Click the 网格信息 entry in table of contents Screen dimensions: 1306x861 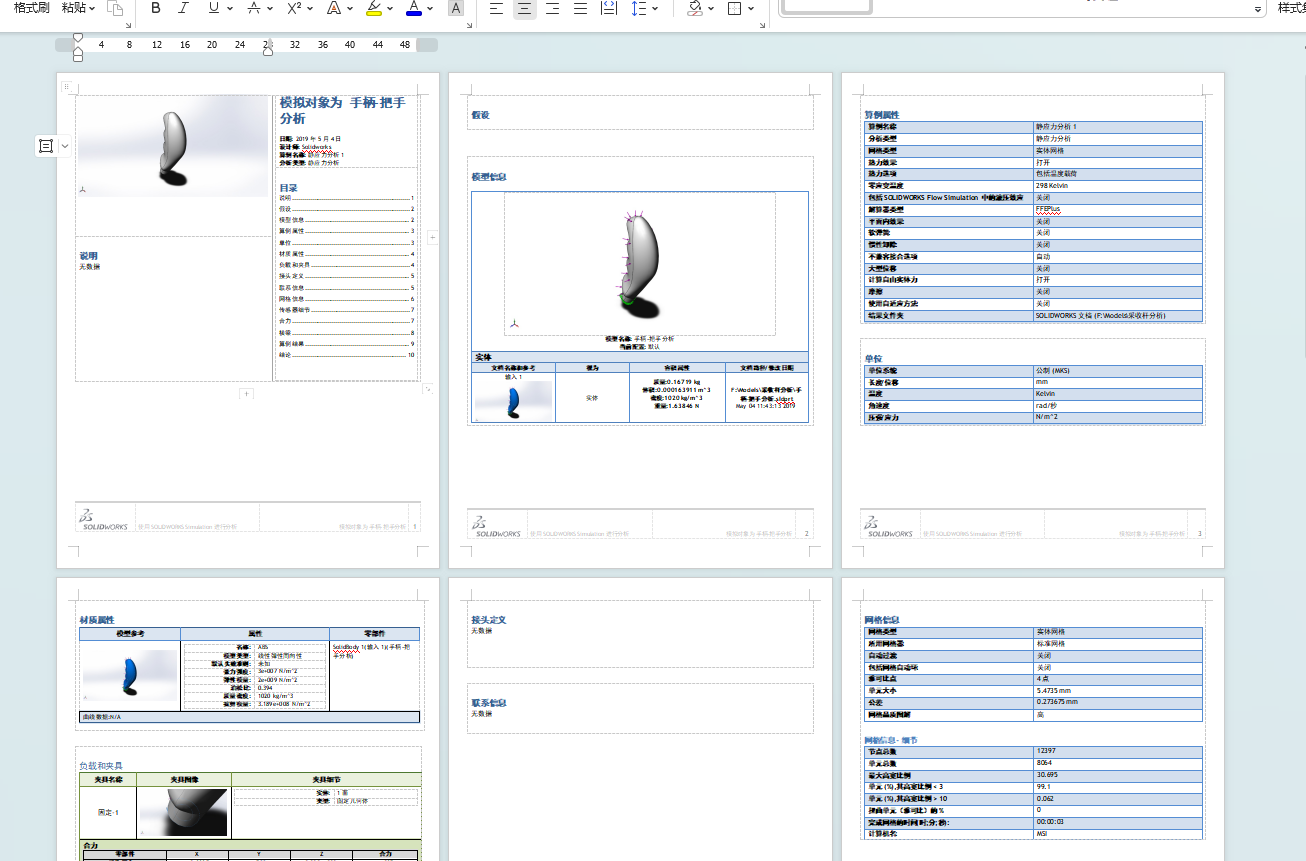[x=346, y=299]
